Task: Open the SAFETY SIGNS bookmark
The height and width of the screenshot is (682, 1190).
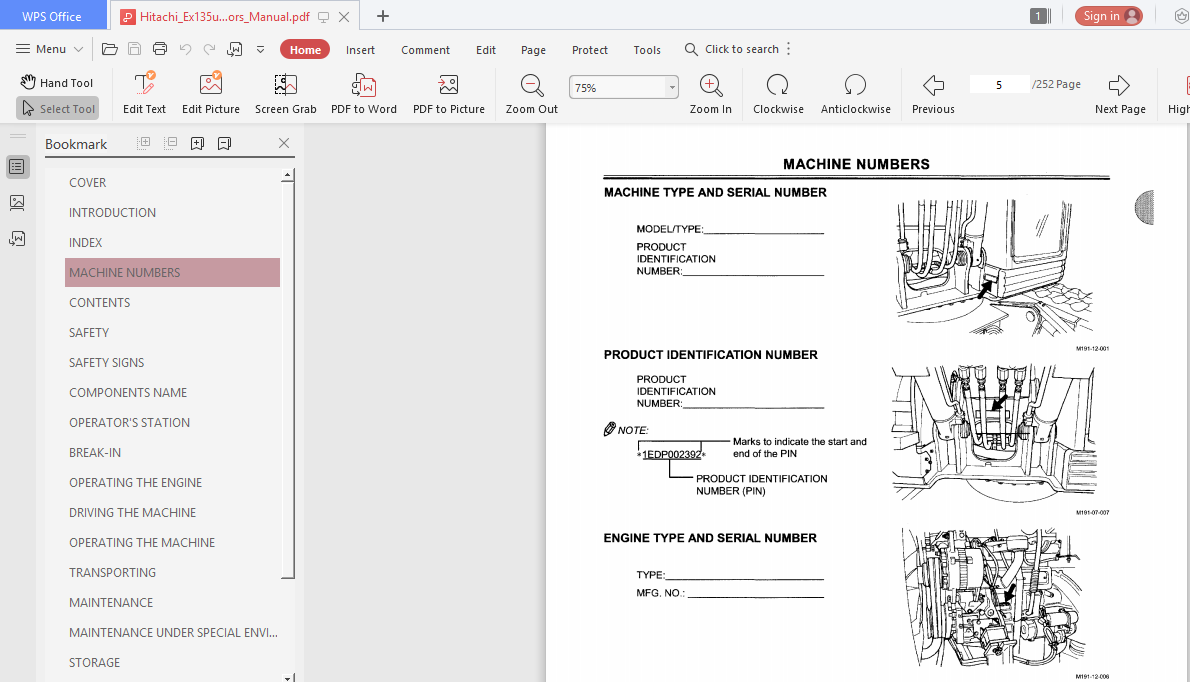Action: tap(106, 363)
